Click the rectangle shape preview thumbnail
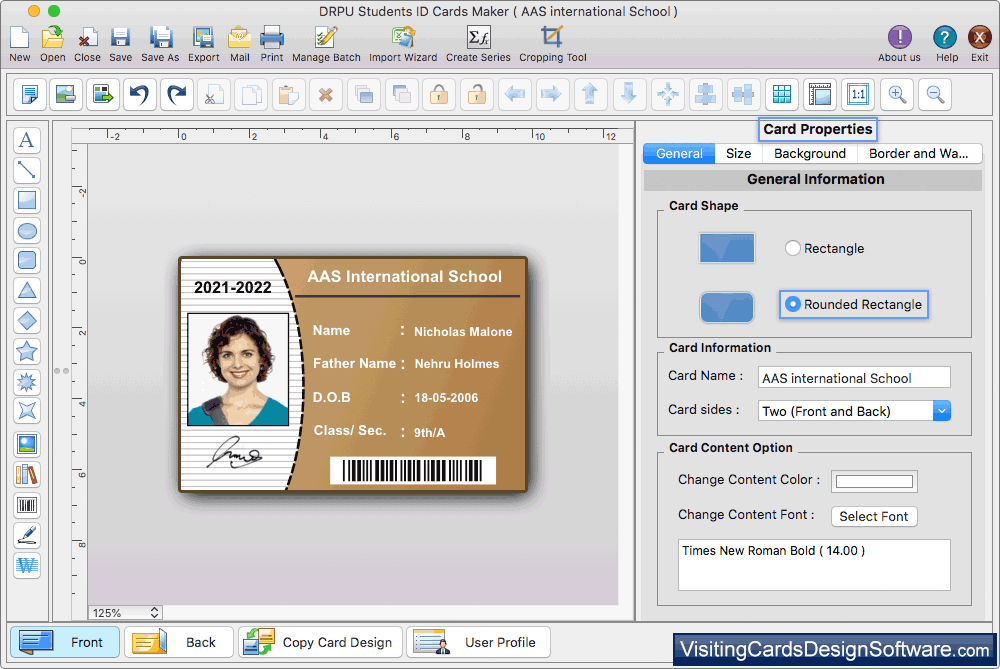 (x=726, y=248)
